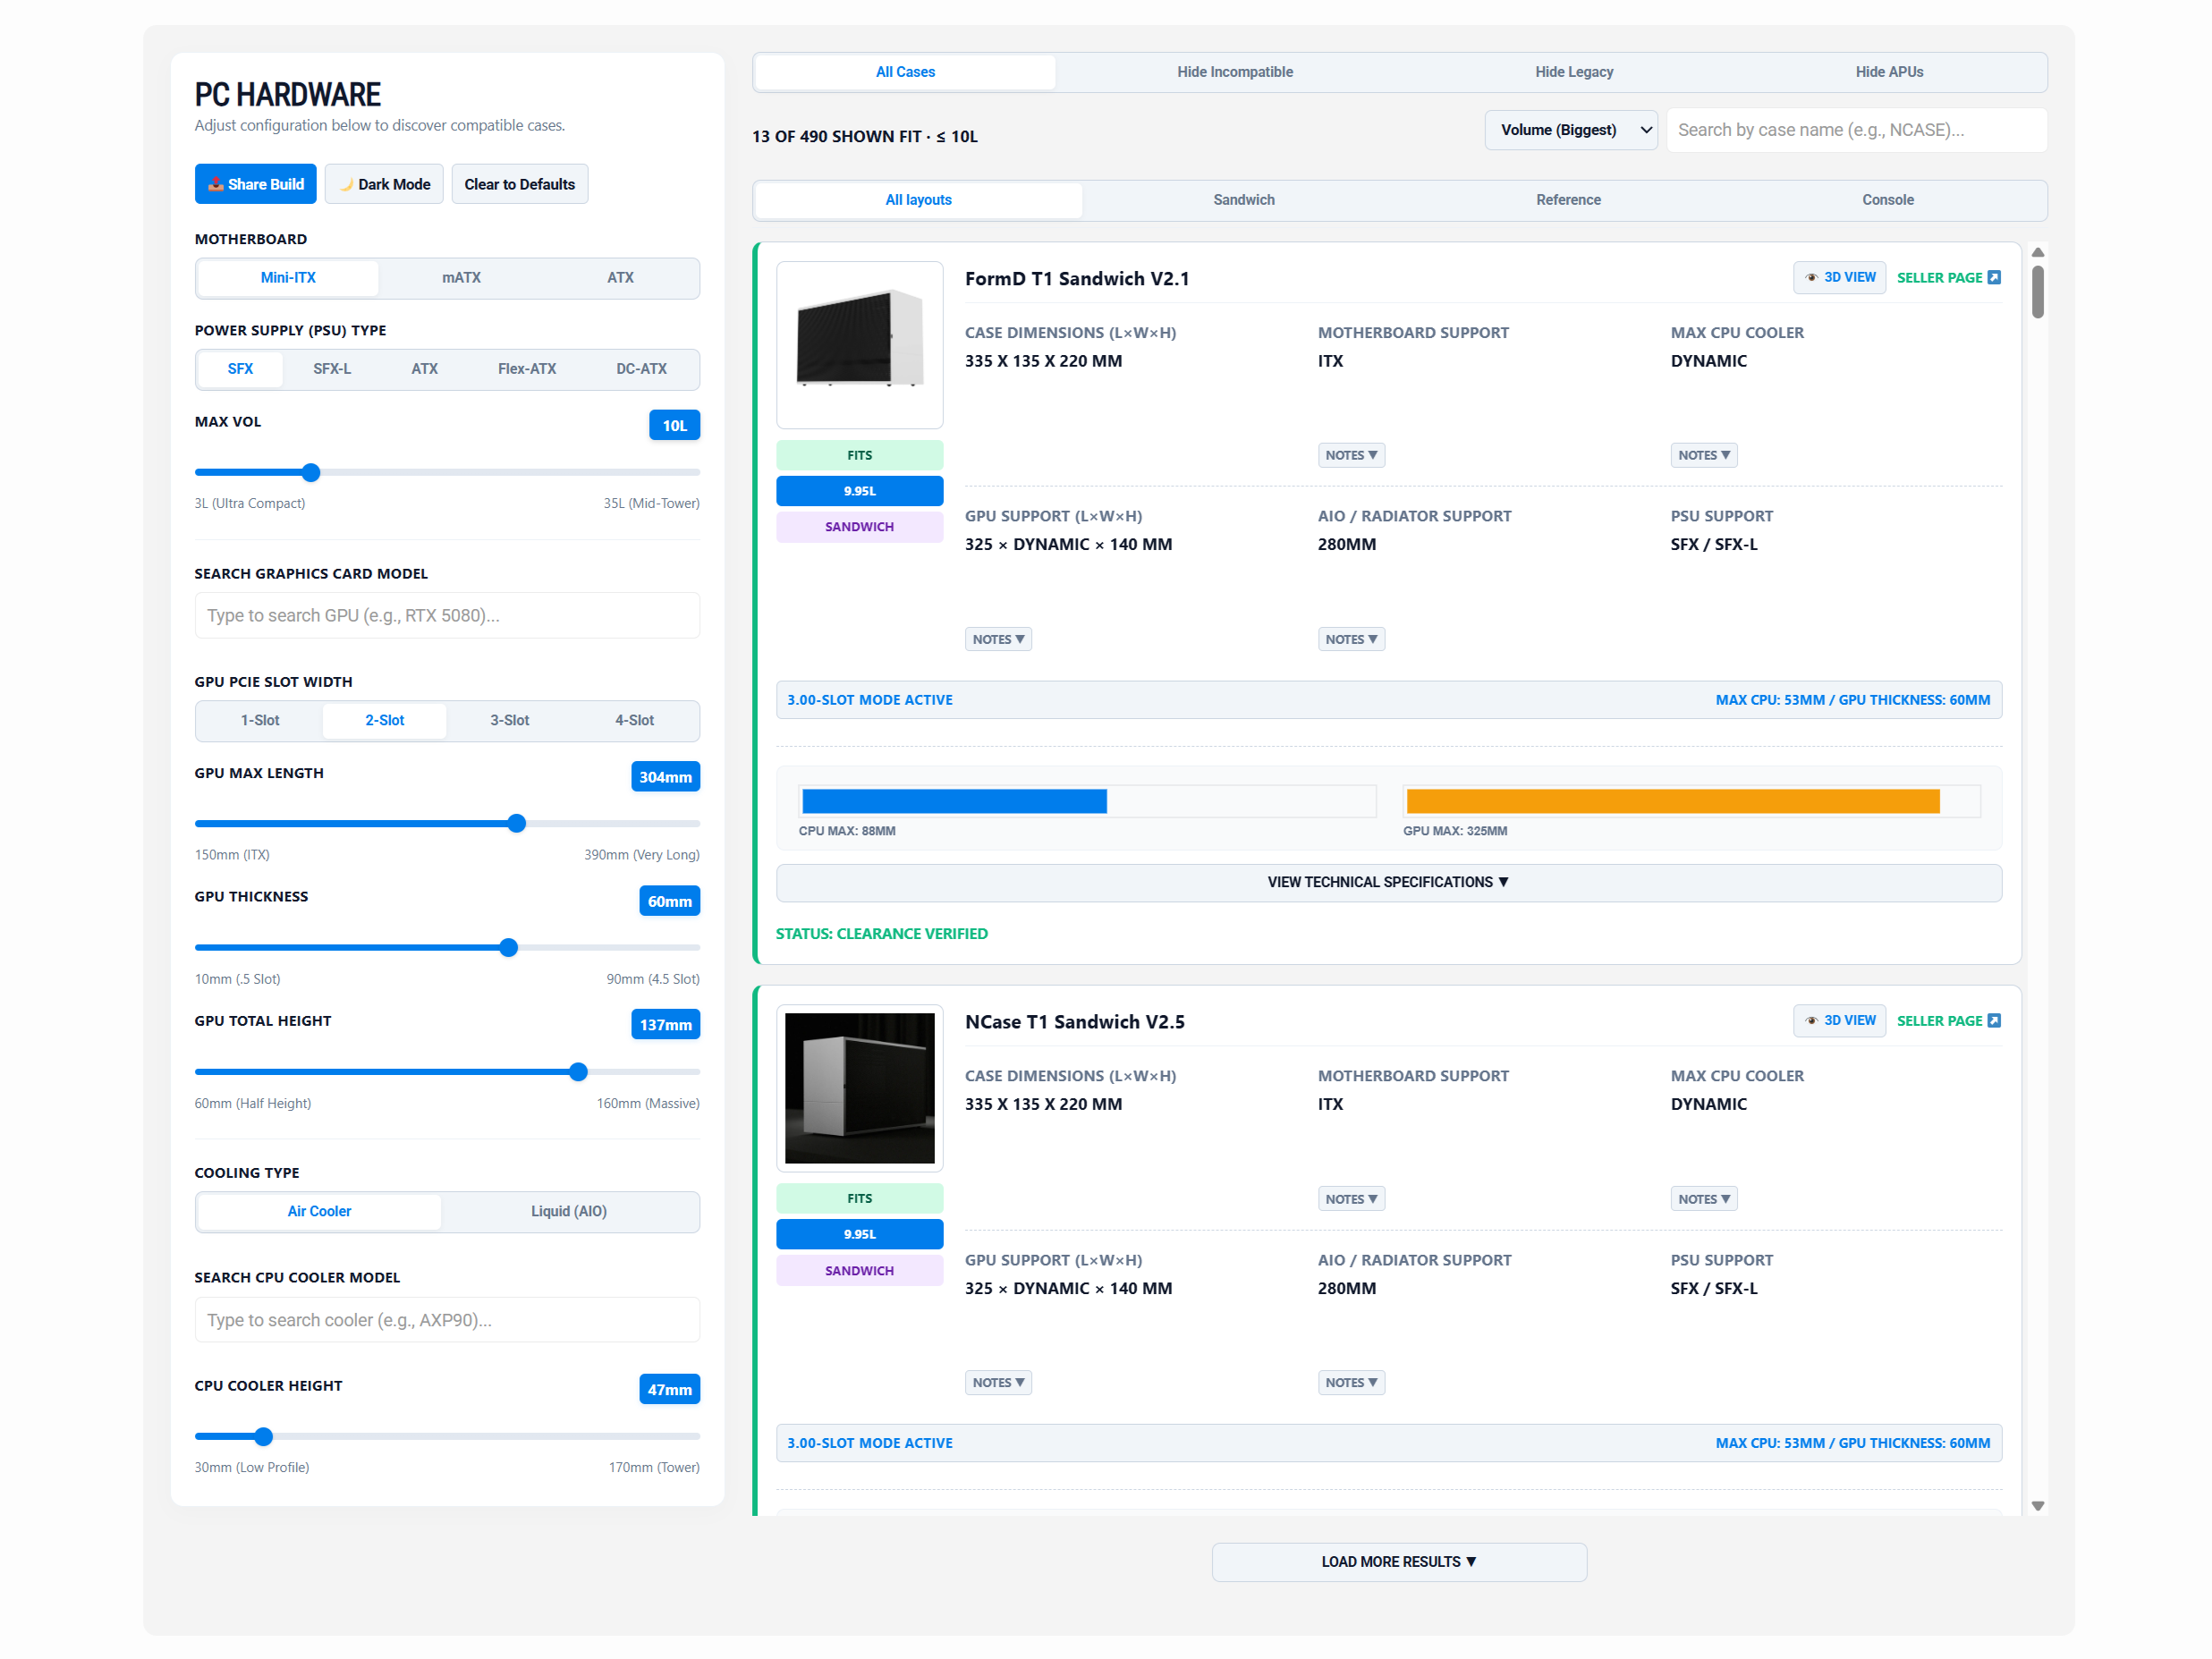The width and height of the screenshot is (2212, 1659).
Task: Open FormD T1 Seller Page external link
Action: [x=1948, y=277]
